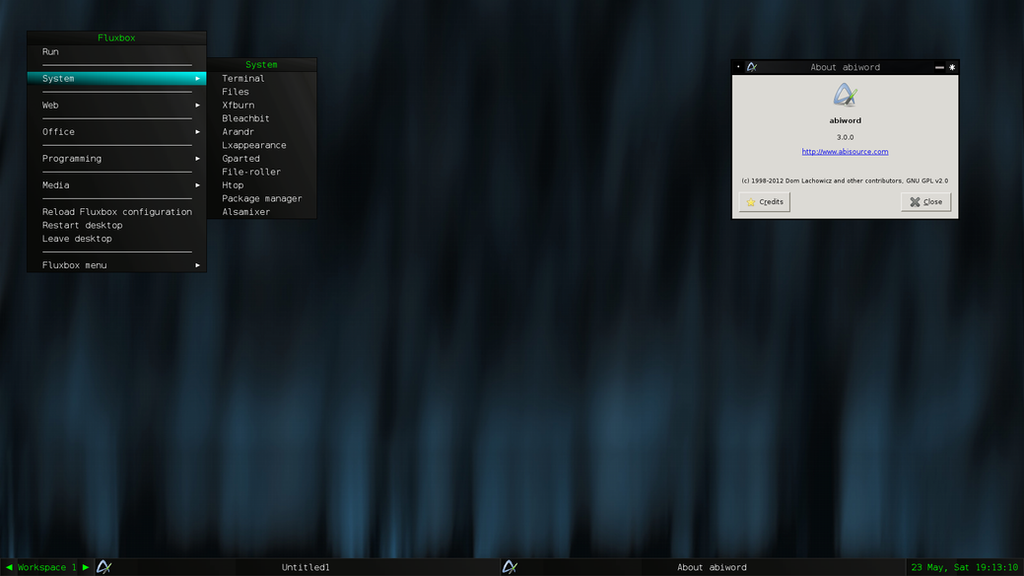
Task: Expand the Media submenu arrow
Action: pos(197,185)
